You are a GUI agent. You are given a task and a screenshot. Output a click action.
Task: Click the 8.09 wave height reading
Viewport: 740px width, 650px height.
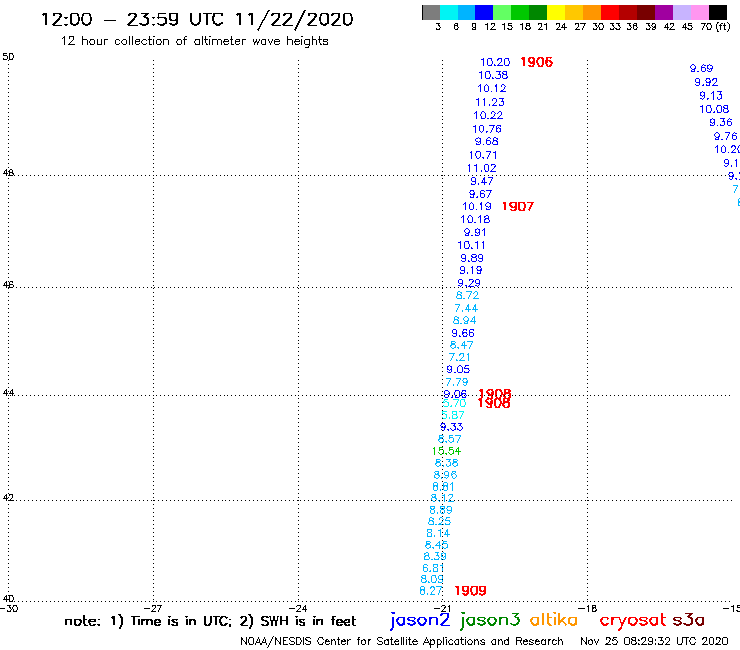(x=432, y=579)
